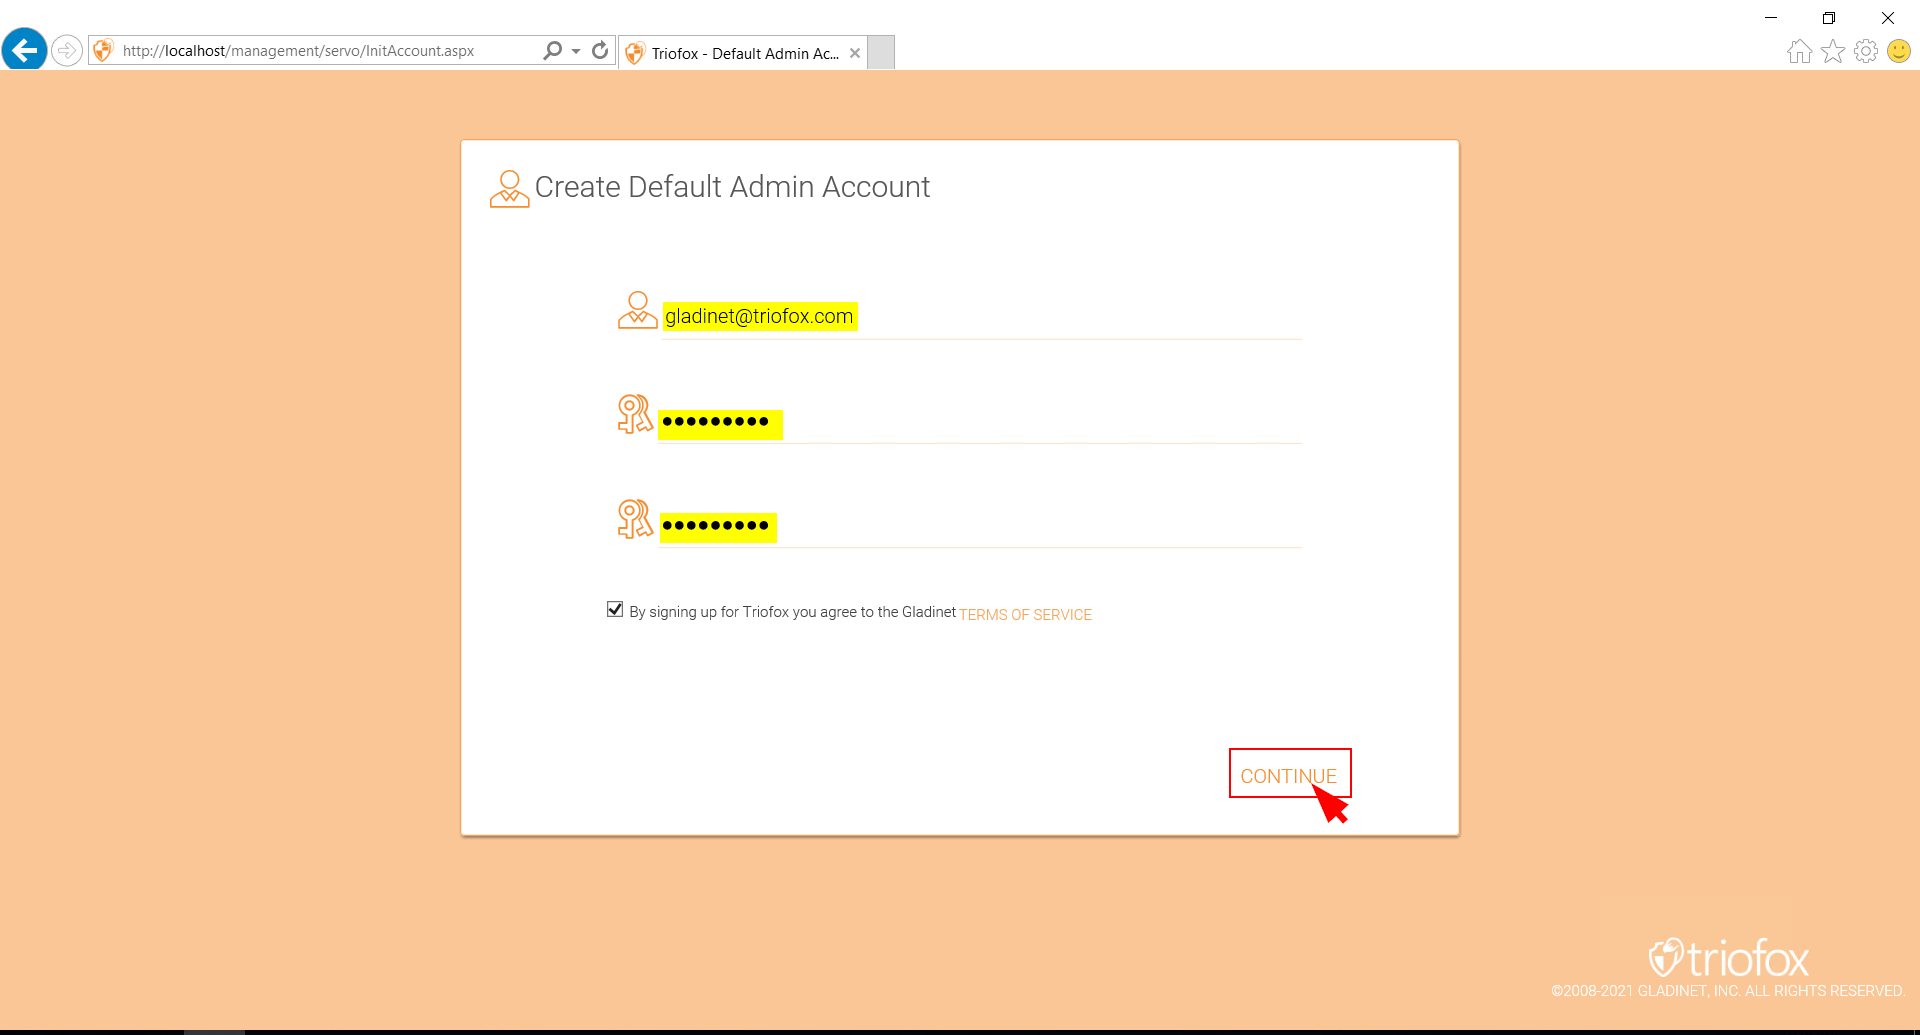Expand the address bar autocomplete dropdown arrow
The width and height of the screenshot is (1920, 1035).
point(576,51)
